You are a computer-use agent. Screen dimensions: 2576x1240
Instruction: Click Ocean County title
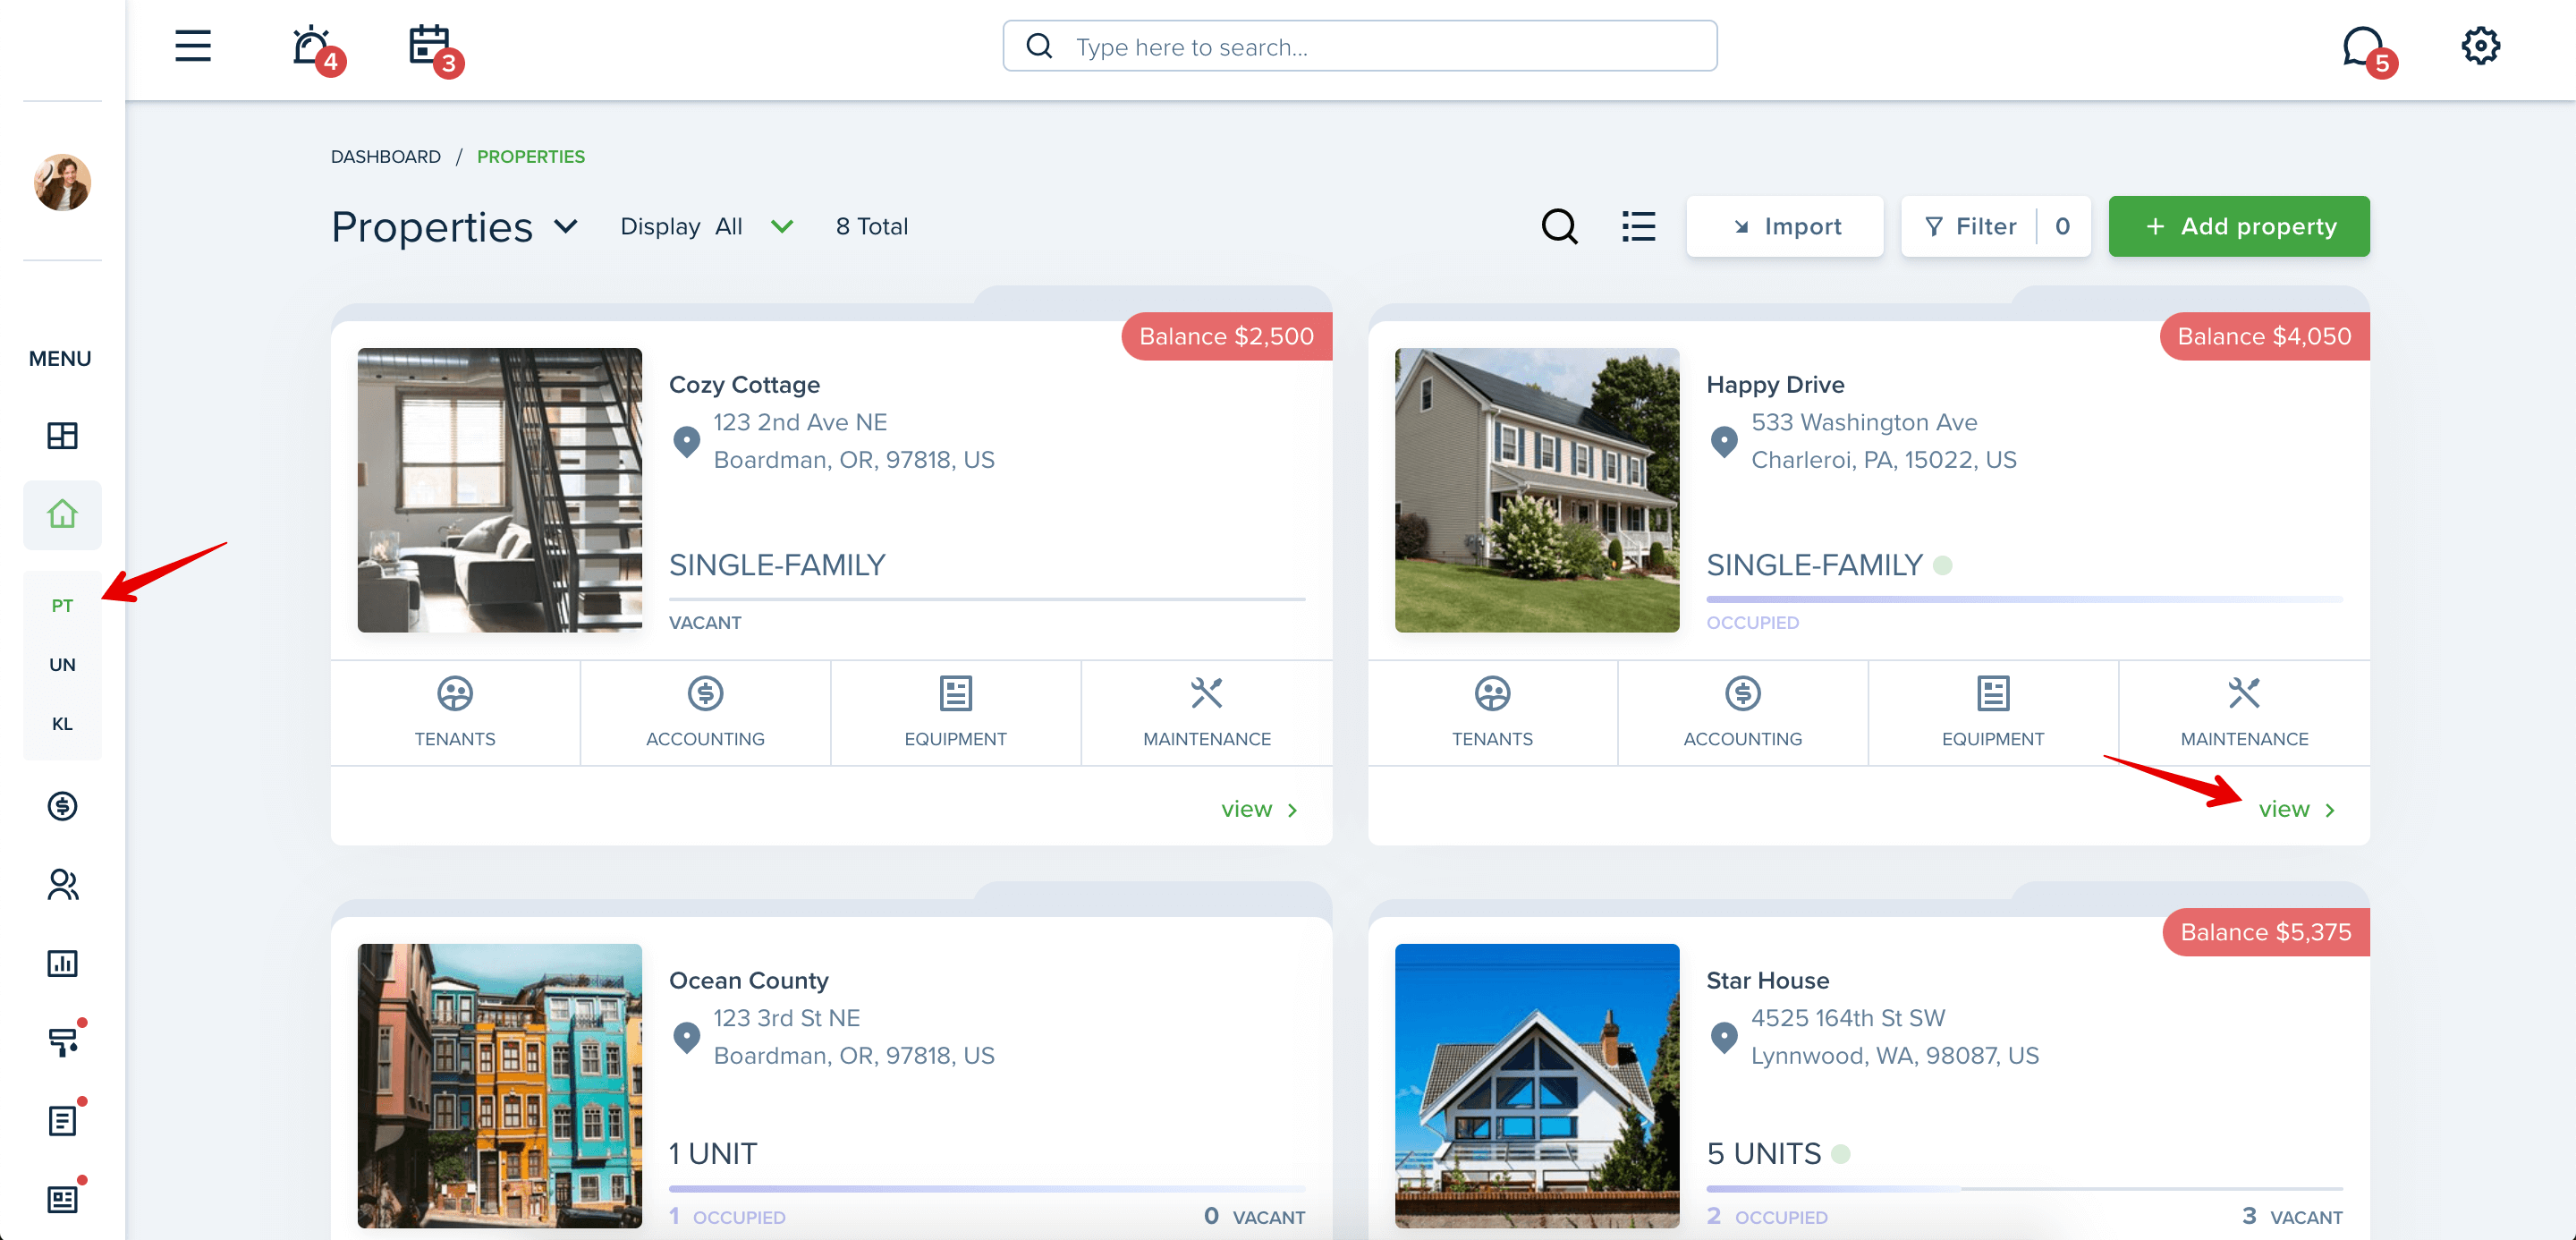click(748, 981)
